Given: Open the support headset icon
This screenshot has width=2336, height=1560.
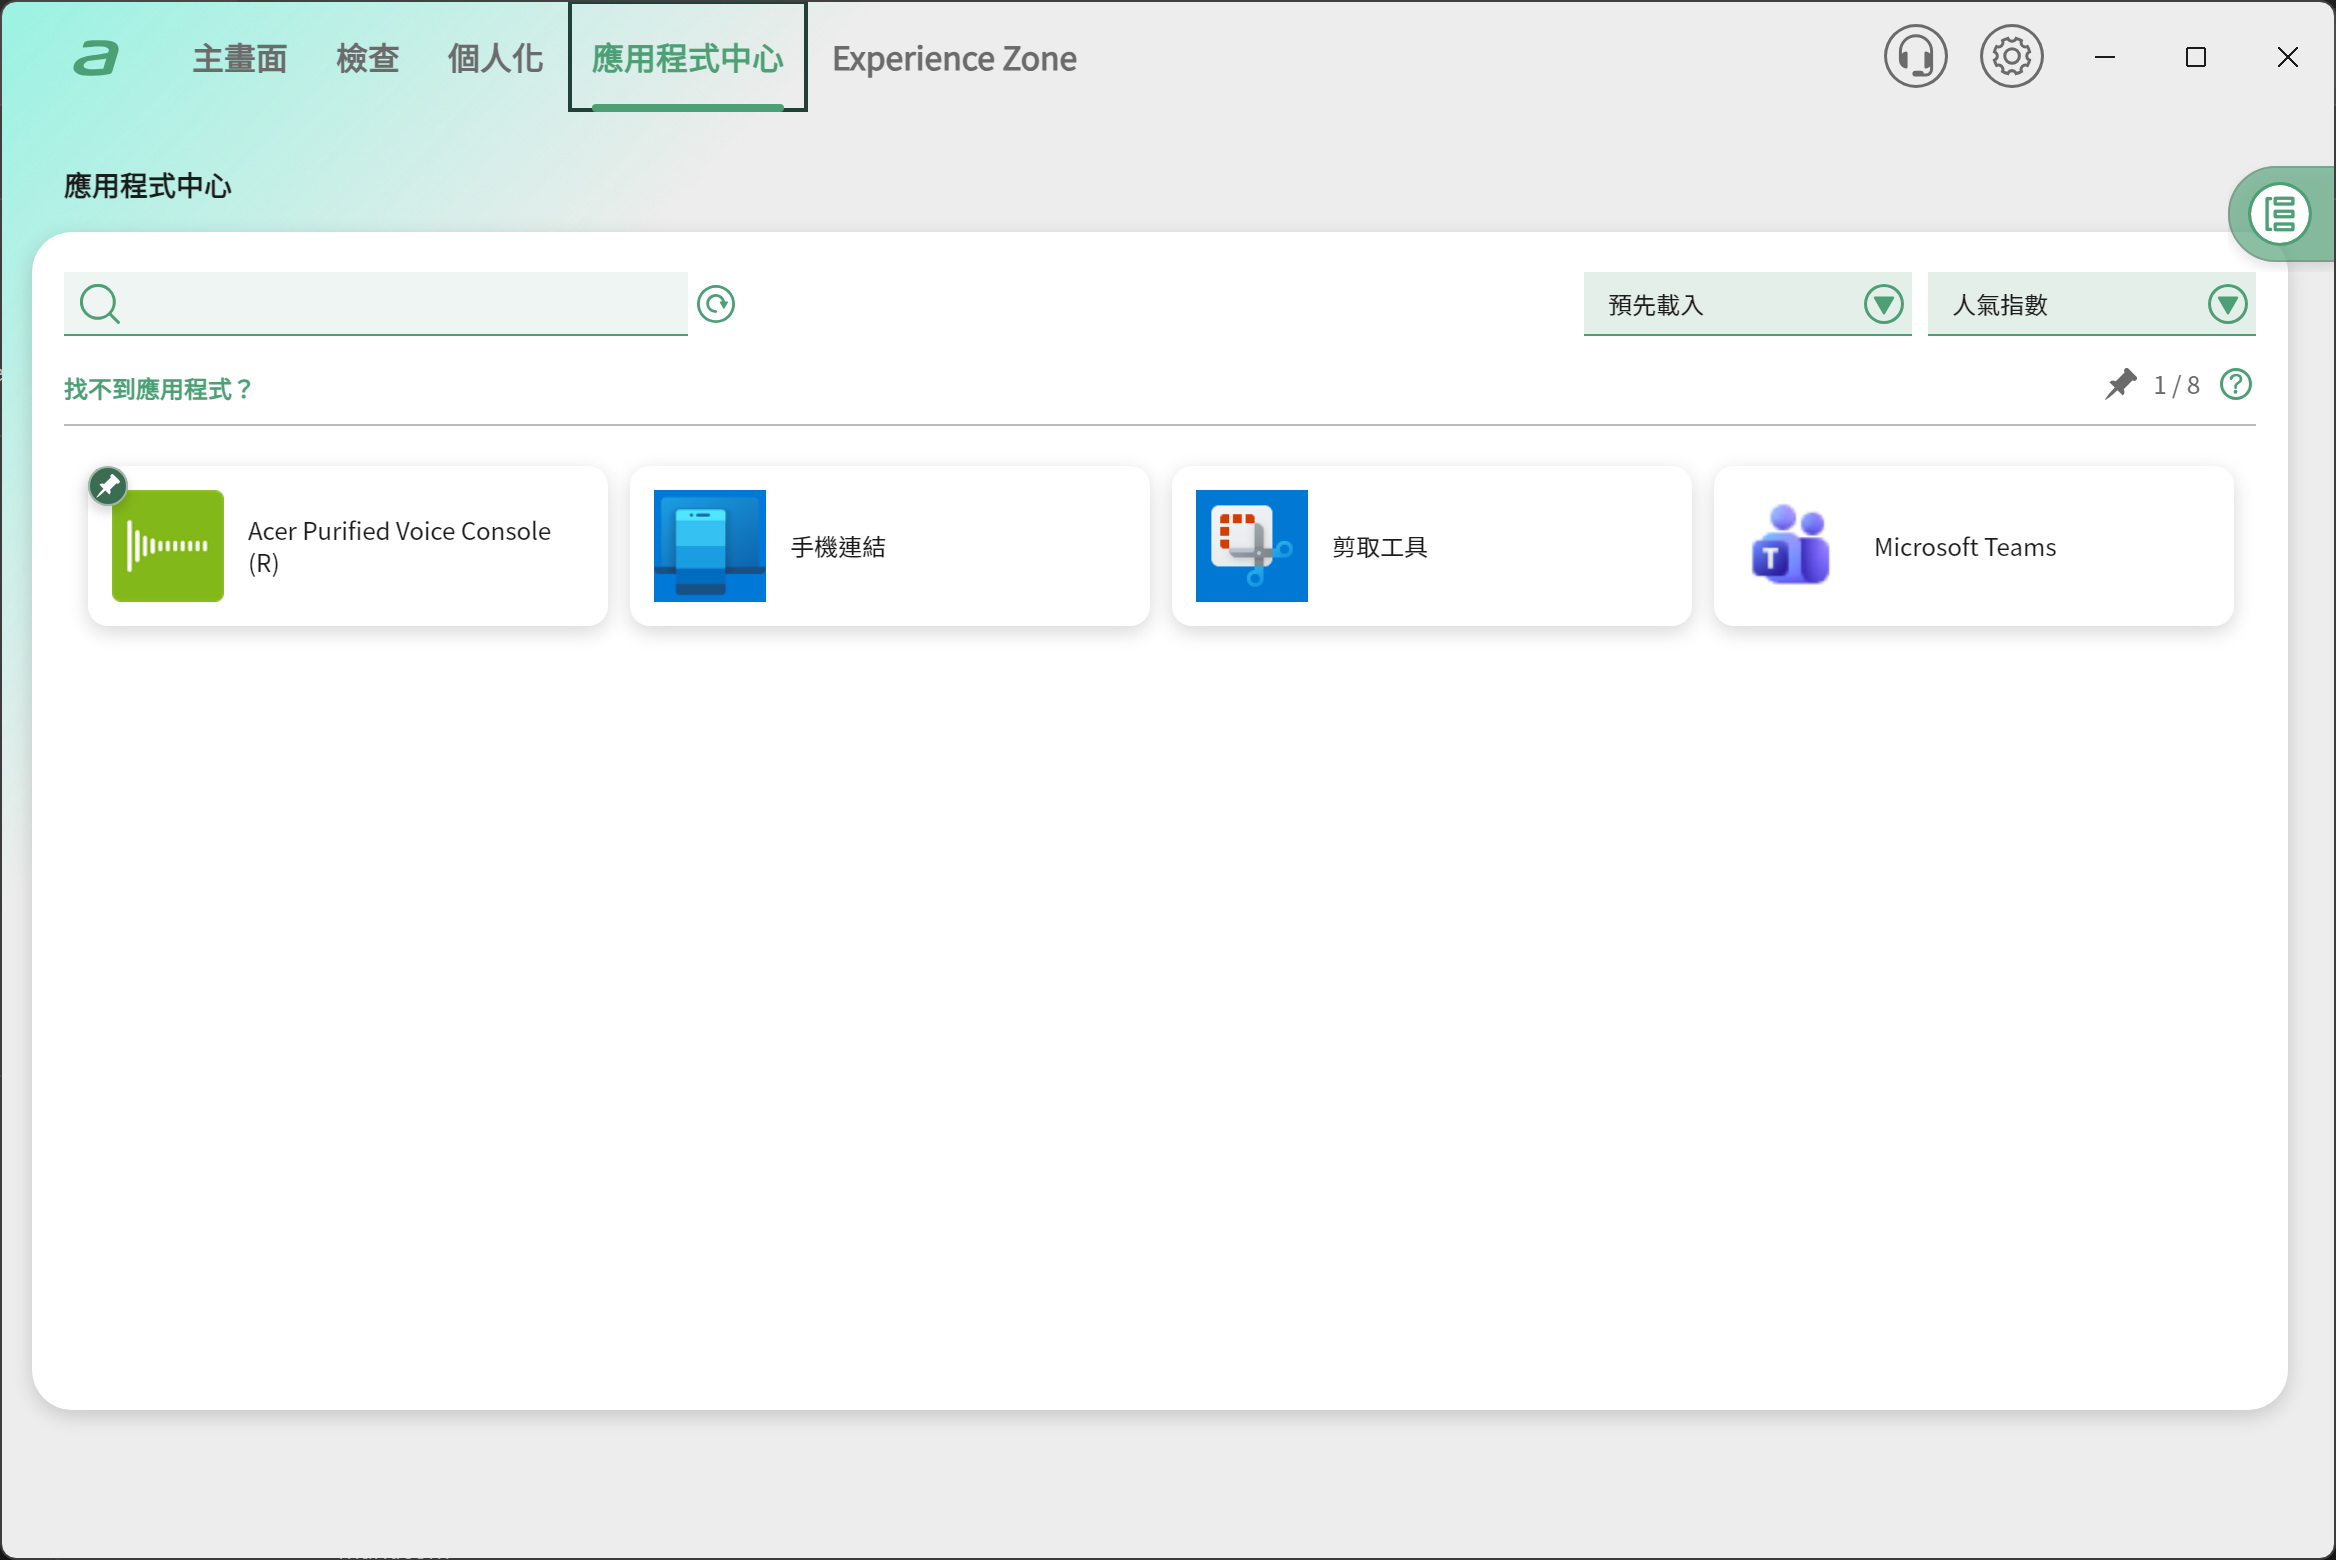Looking at the screenshot, I should (1915, 57).
